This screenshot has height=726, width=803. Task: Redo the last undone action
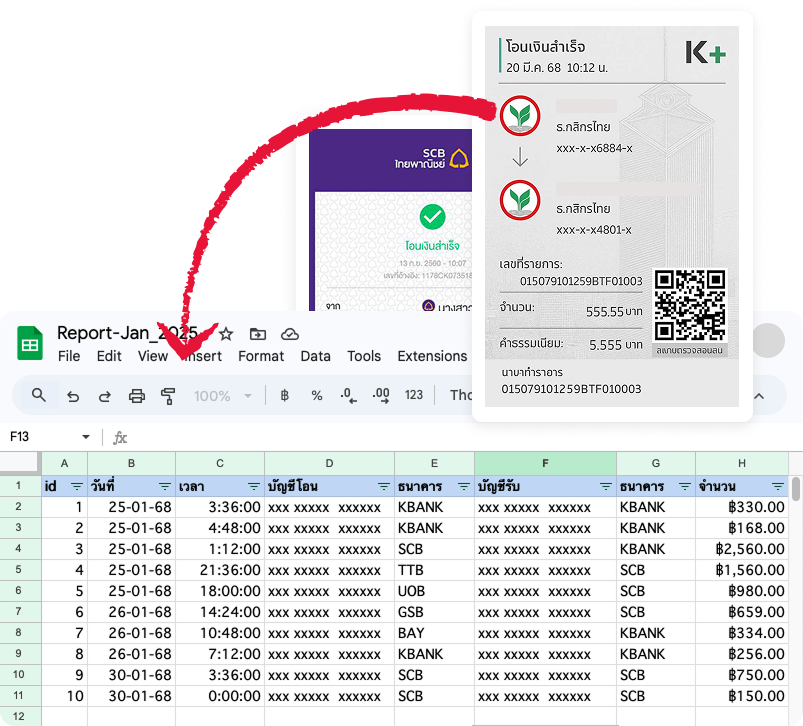[104, 396]
